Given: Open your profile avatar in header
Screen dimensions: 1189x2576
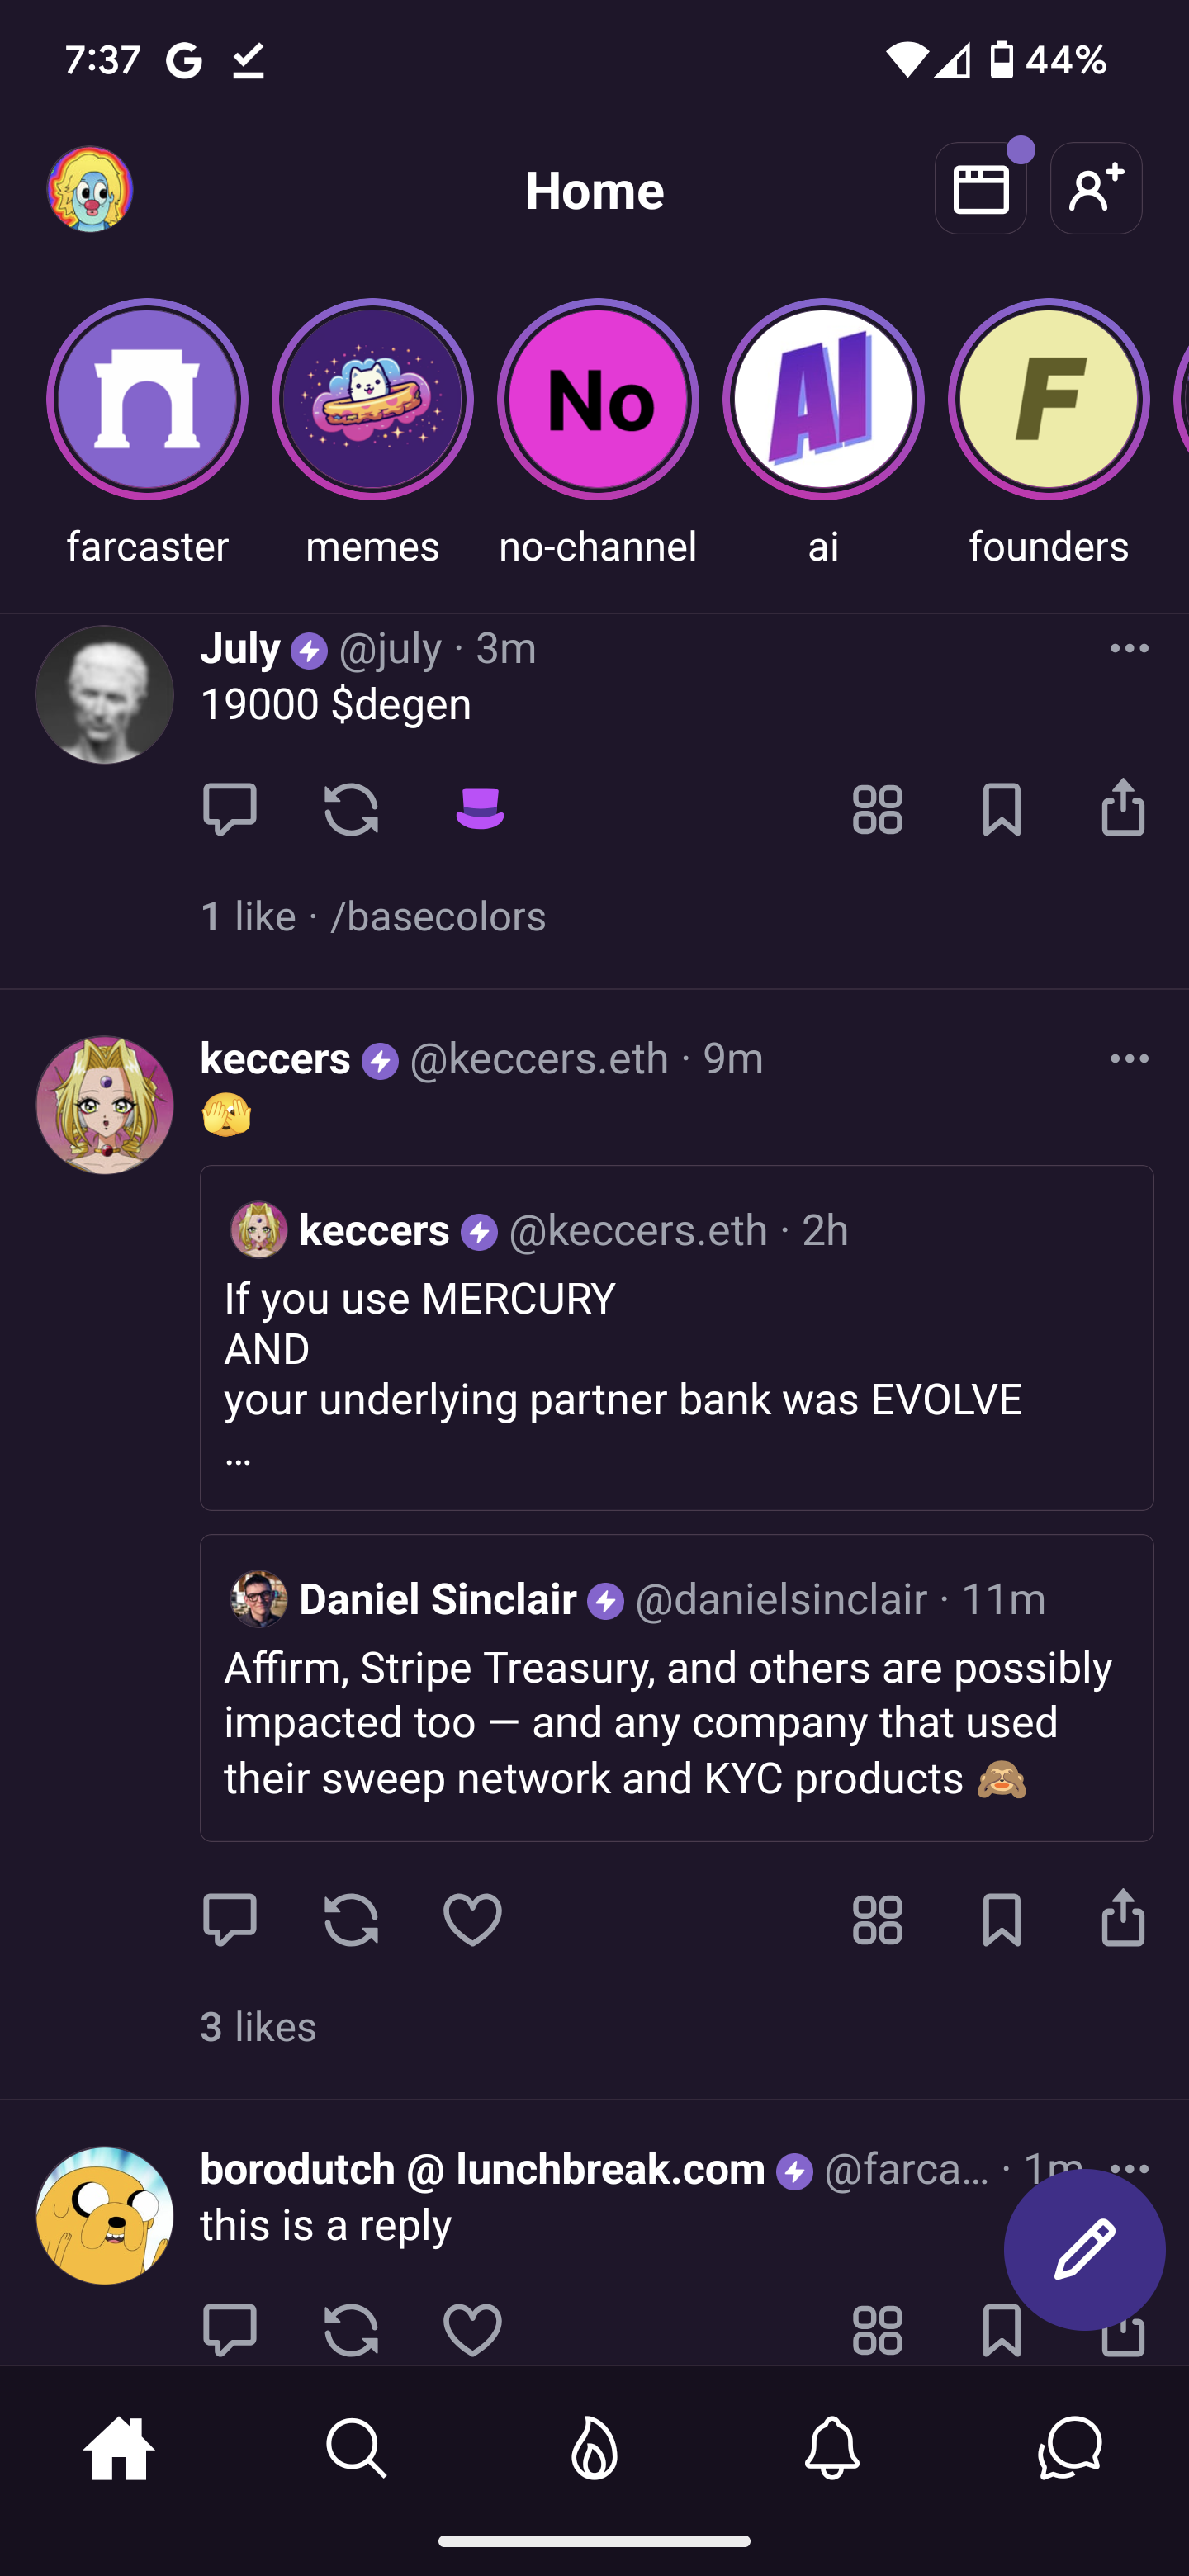Looking at the screenshot, I should [90, 189].
